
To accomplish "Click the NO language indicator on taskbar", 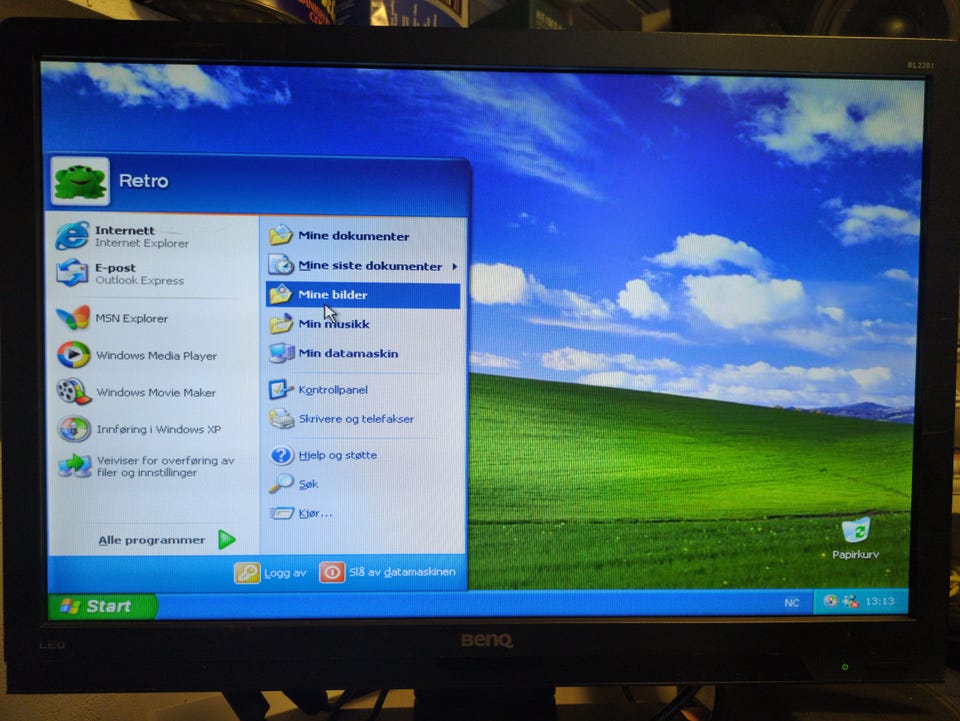I will click(x=792, y=603).
